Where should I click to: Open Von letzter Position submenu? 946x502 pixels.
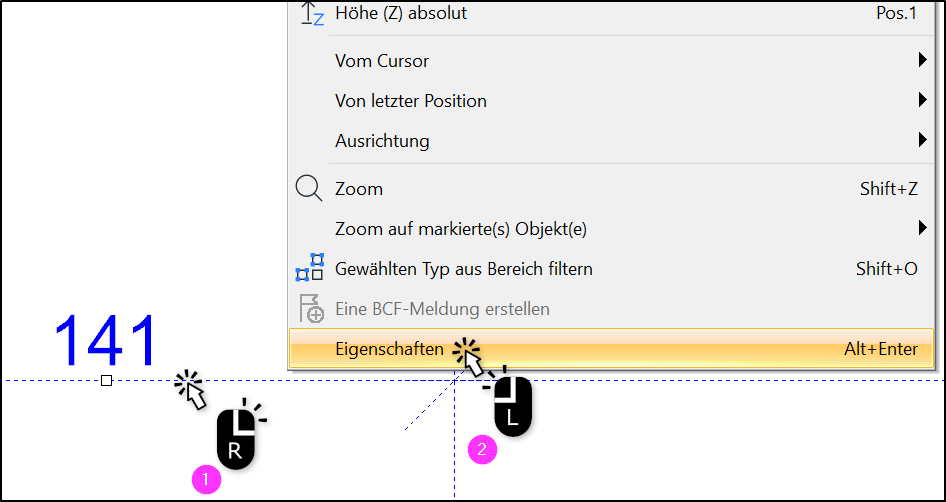coord(611,100)
